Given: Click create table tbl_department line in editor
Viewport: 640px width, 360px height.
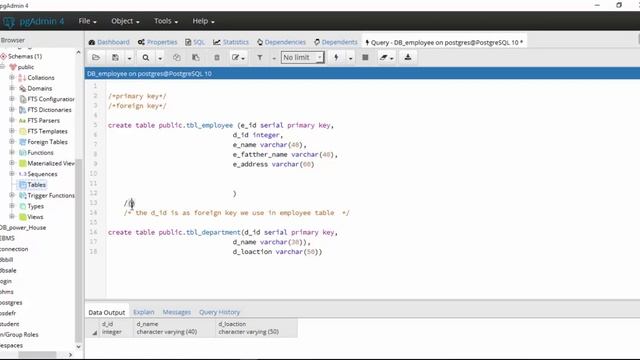Looking at the screenshot, I should pyautogui.click(x=223, y=232).
